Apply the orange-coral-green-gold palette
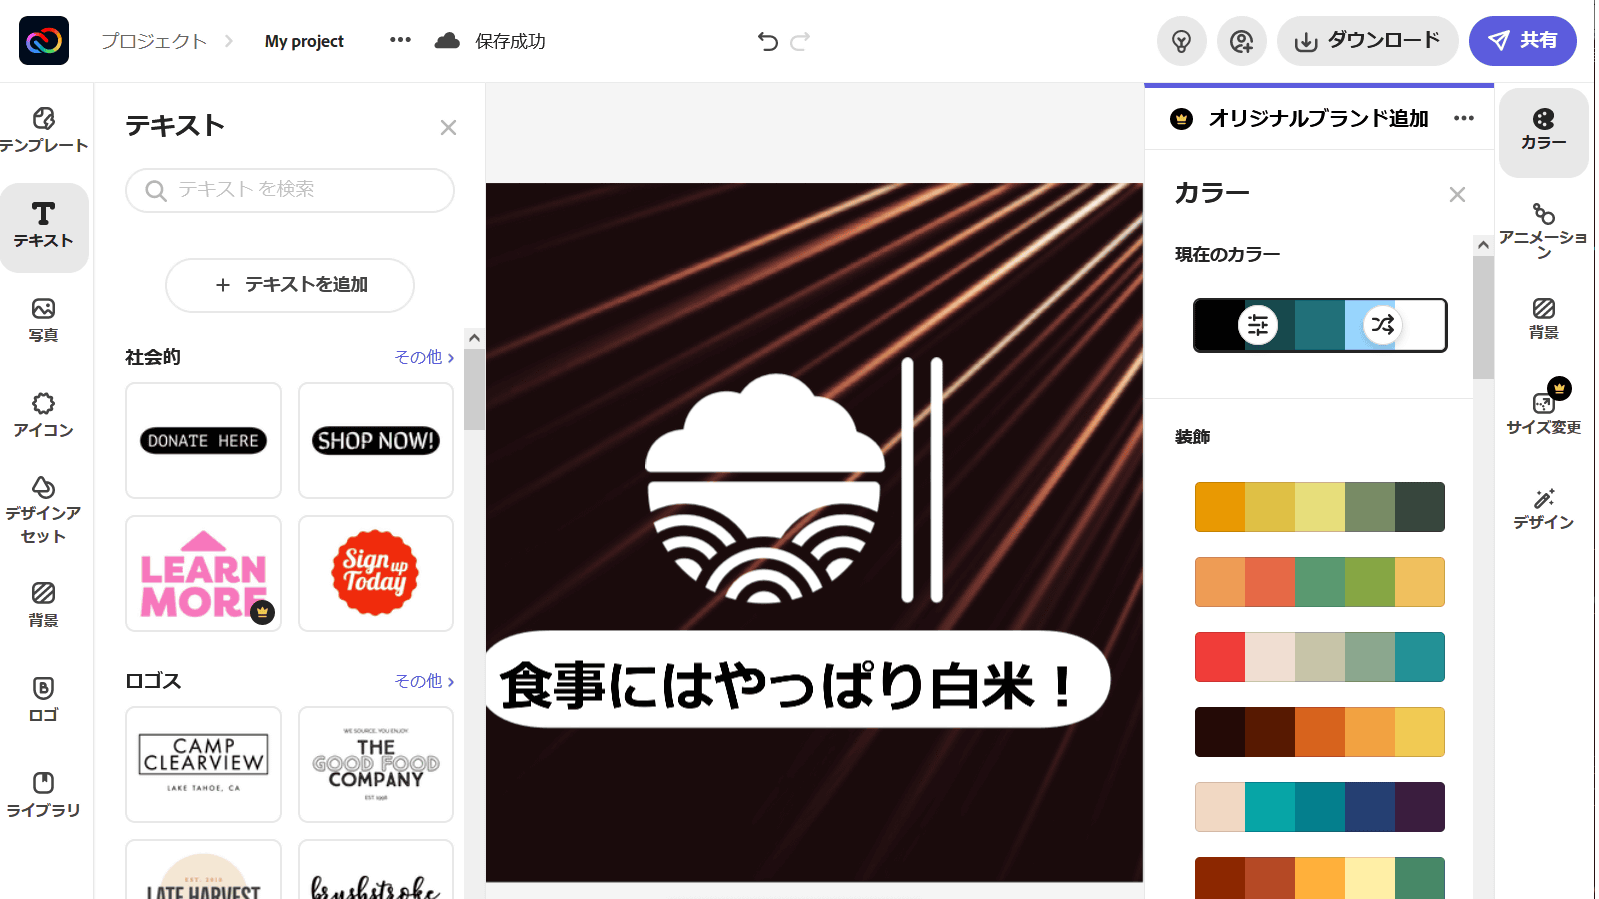 (1320, 582)
